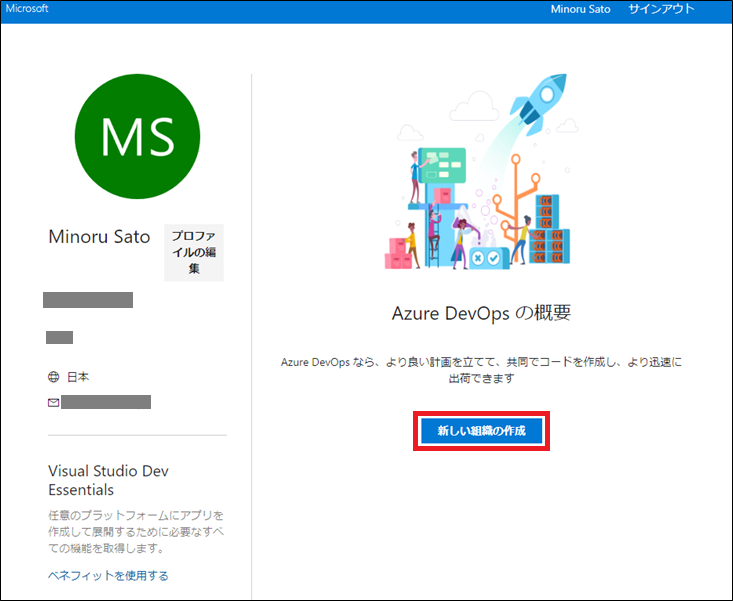Viewport: 733px width, 601px height.
Task: Click the Azure DevOps description paragraph
Action: (481, 370)
